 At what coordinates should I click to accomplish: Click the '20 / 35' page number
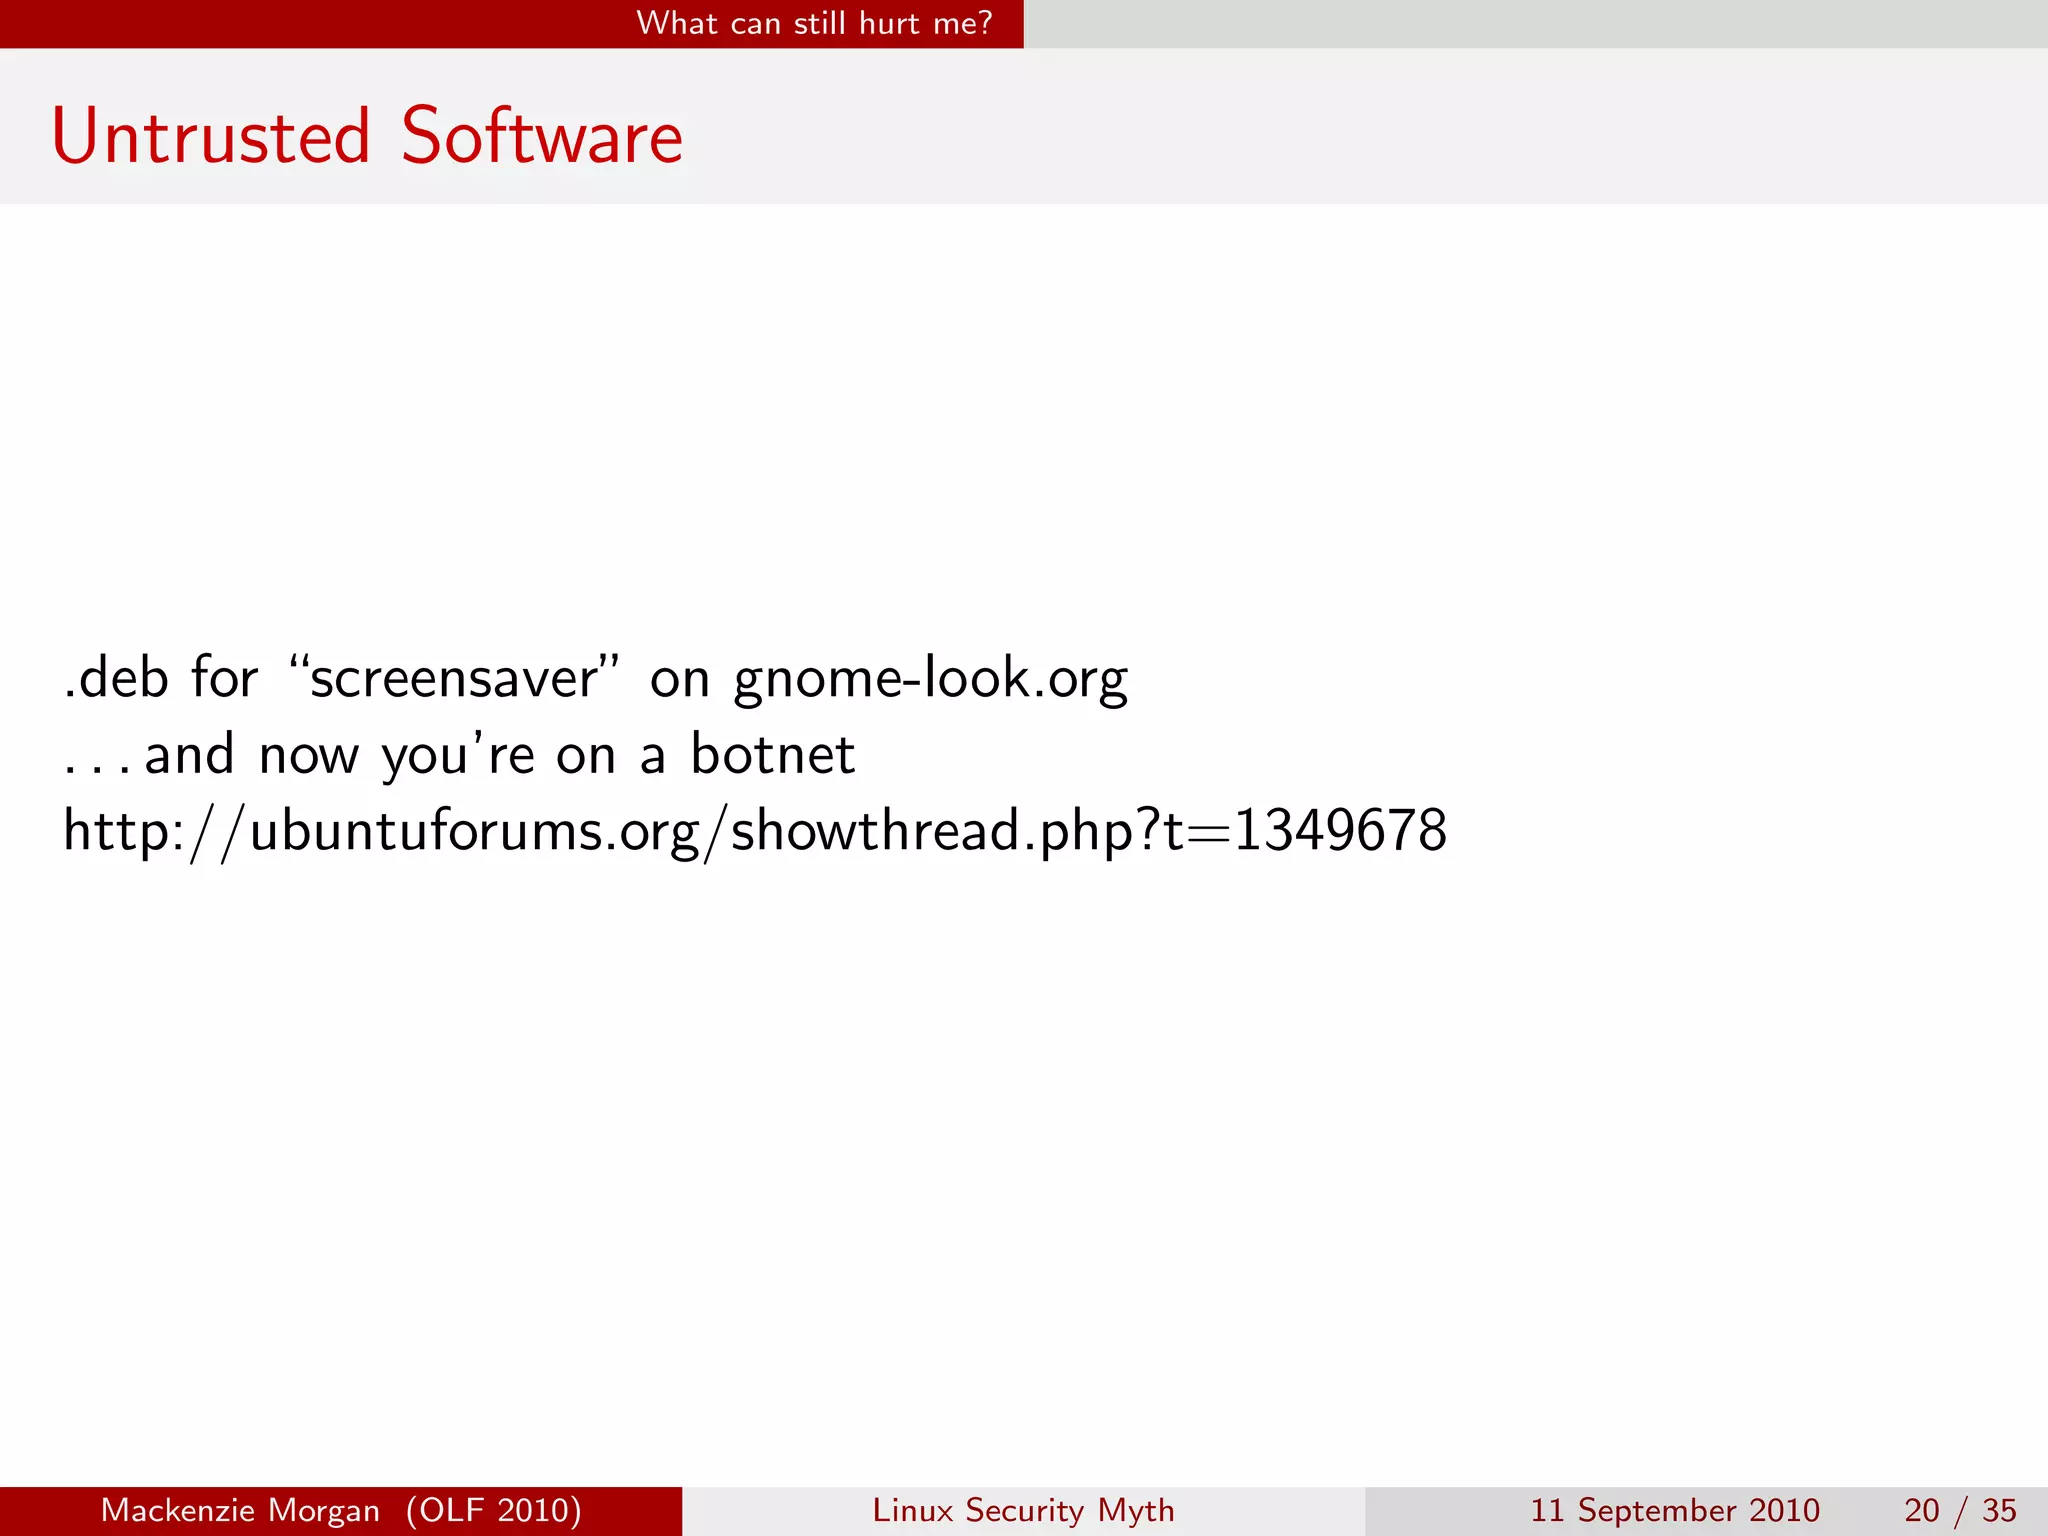click(1960, 1510)
